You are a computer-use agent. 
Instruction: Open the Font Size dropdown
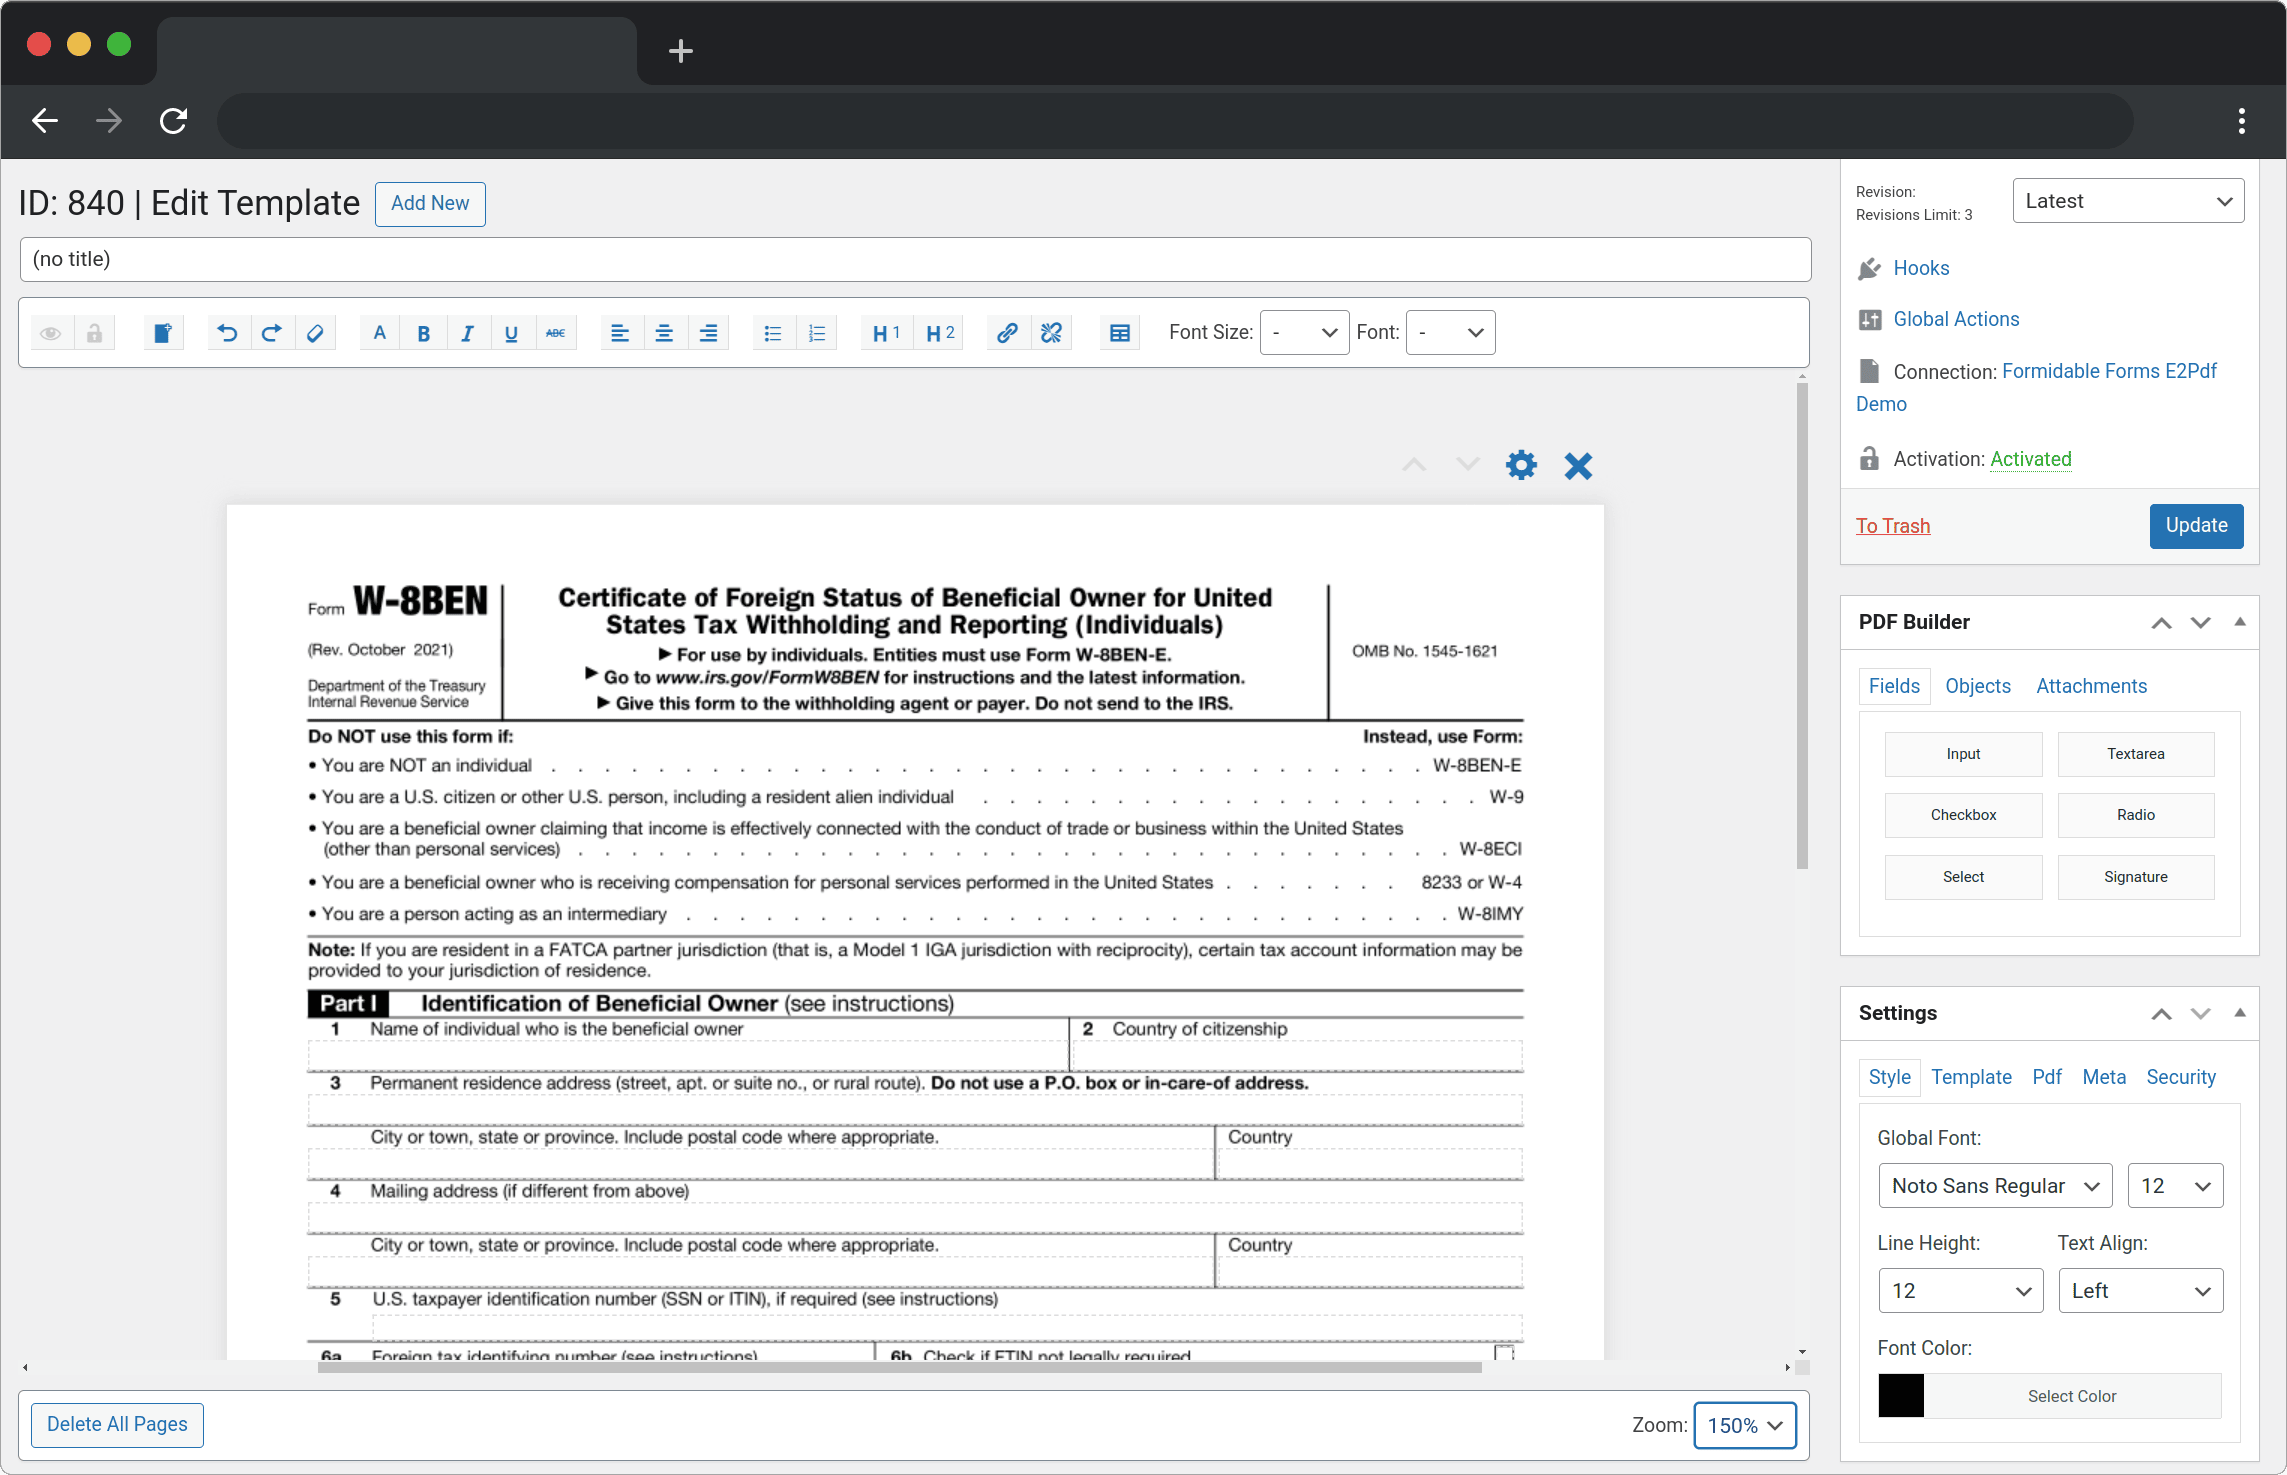(x=1304, y=332)
